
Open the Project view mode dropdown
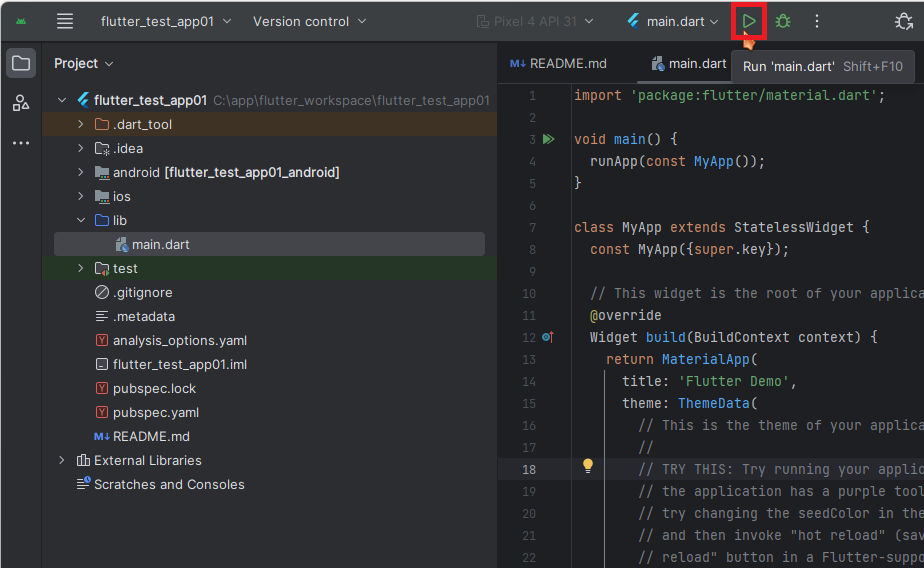pos(83,63)
